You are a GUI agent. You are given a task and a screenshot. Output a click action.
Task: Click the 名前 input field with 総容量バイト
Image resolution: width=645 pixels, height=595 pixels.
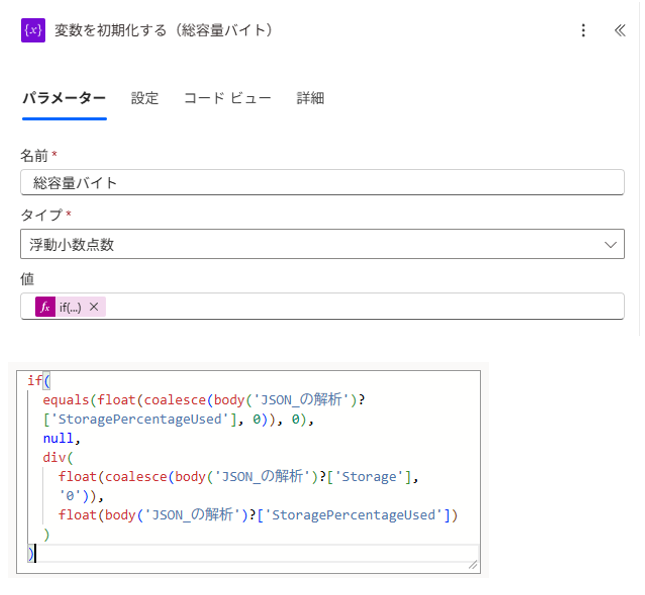[x=322, y=182]
